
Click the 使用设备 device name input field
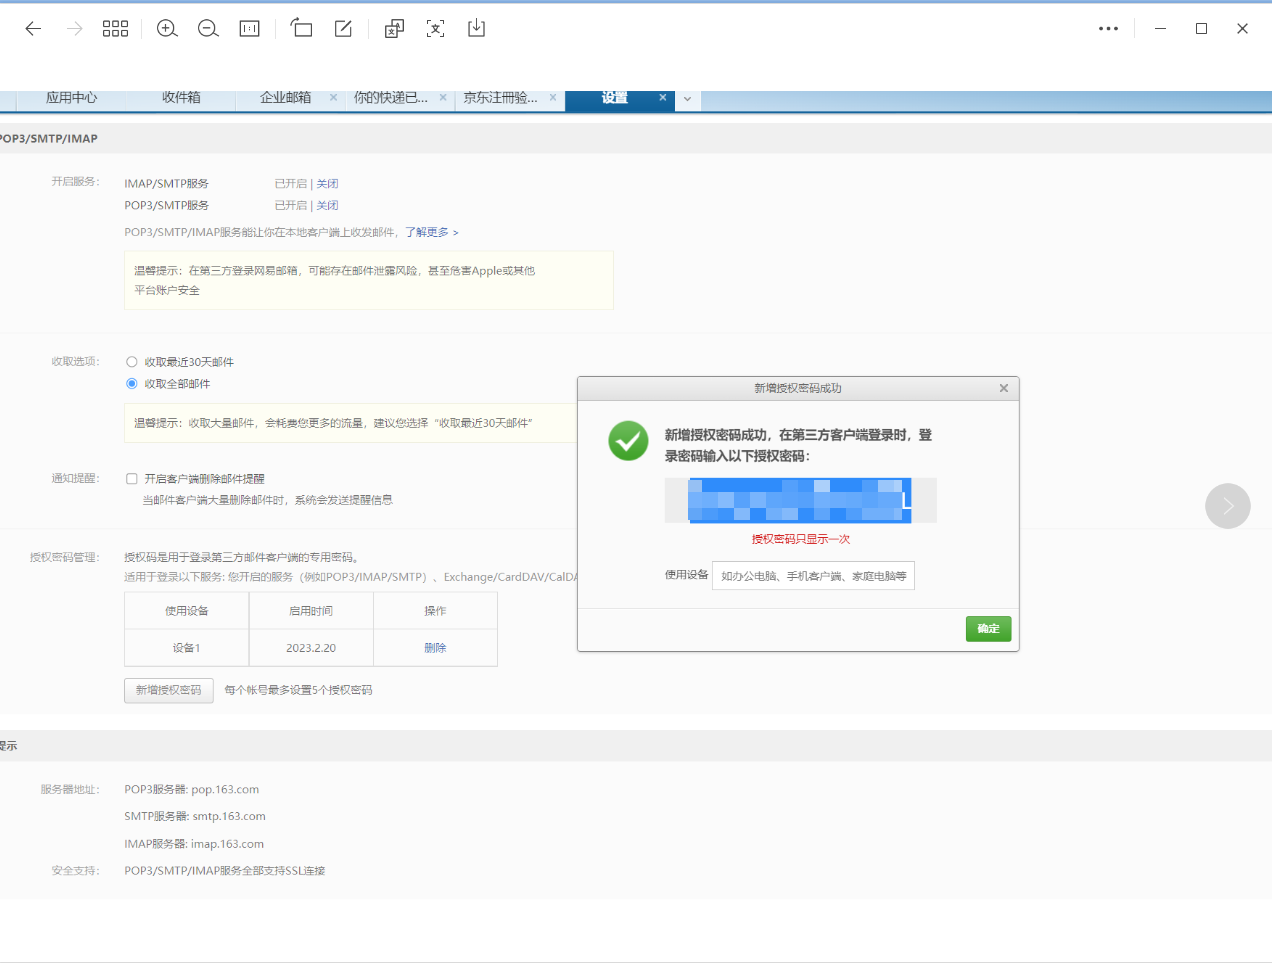pos(813,575)
